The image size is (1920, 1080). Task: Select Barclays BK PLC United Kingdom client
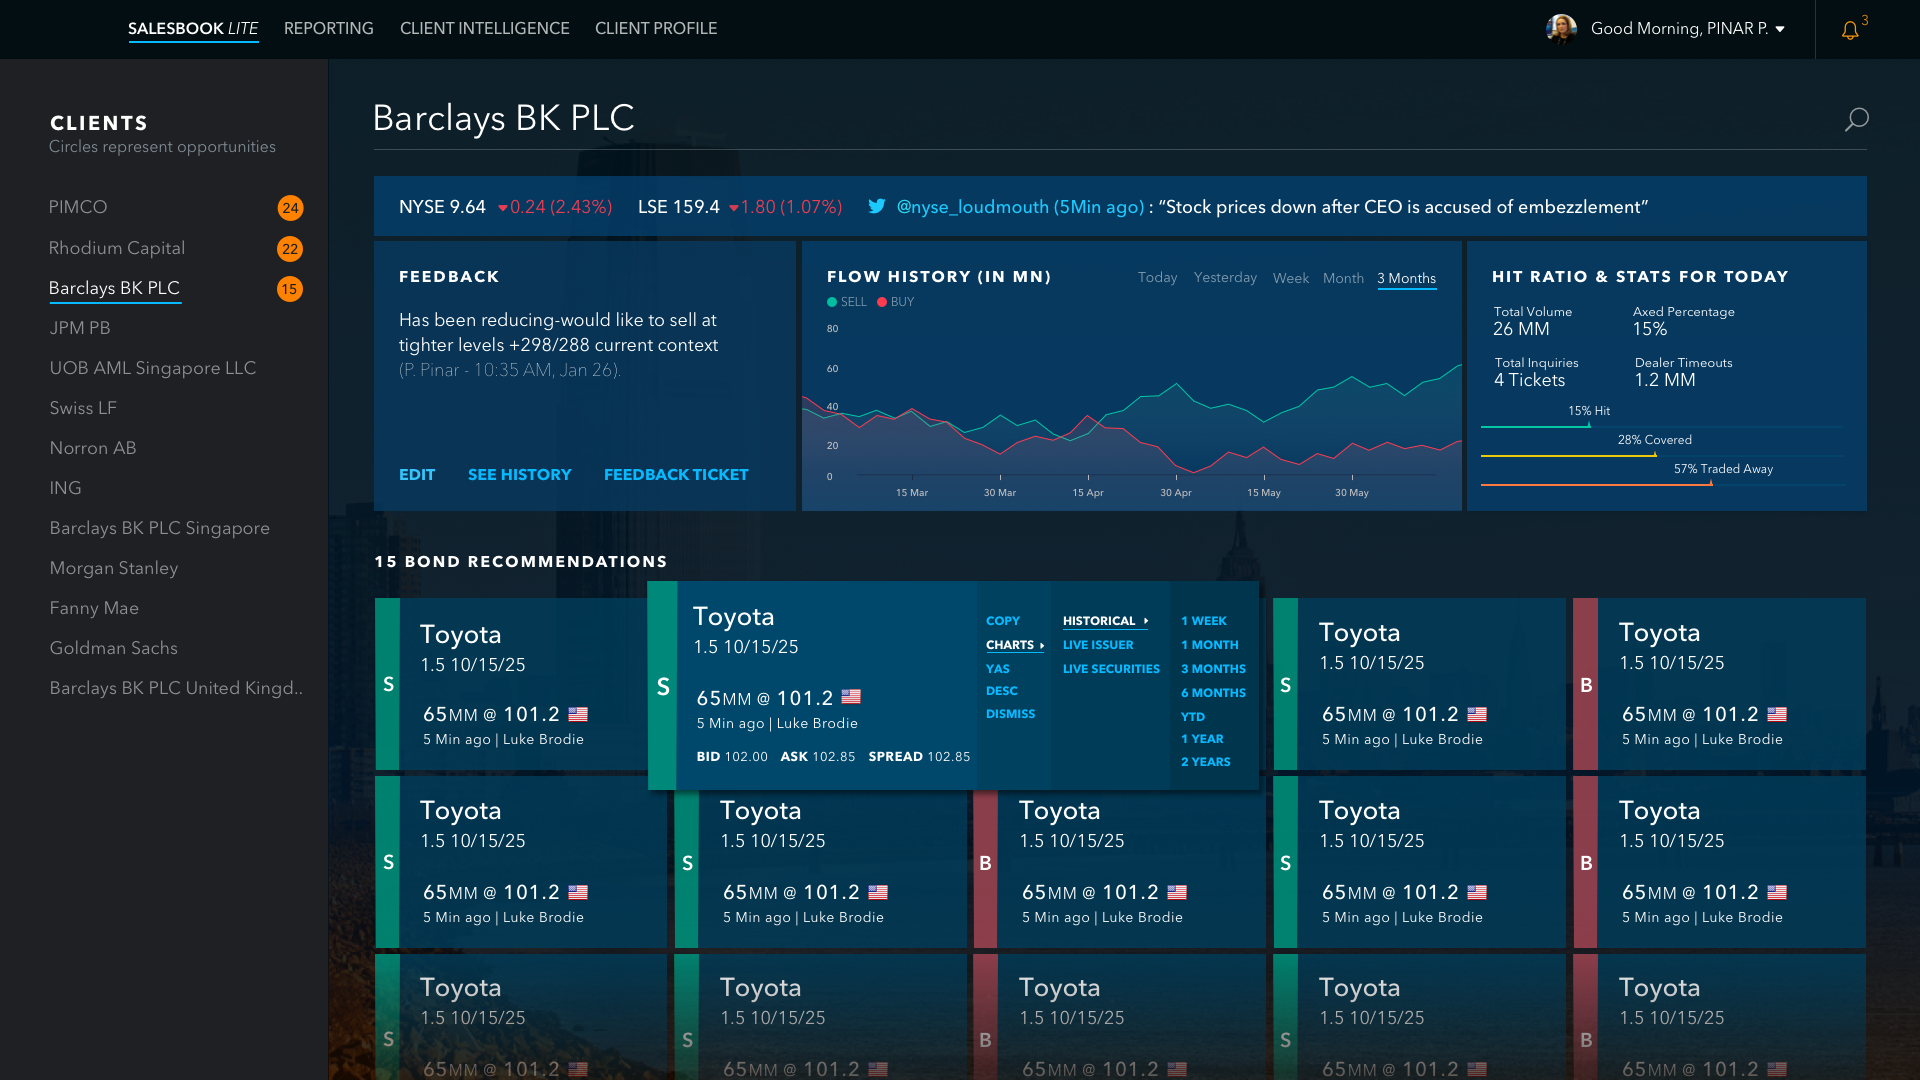176,688
